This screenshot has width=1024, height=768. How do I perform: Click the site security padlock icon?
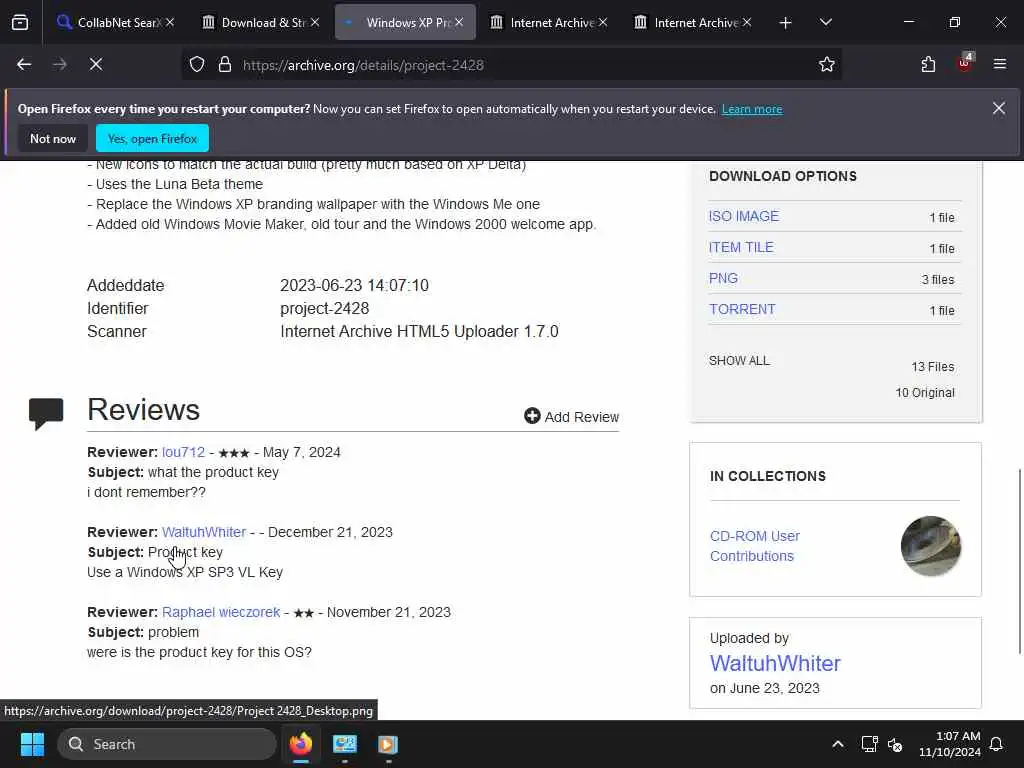225,65
